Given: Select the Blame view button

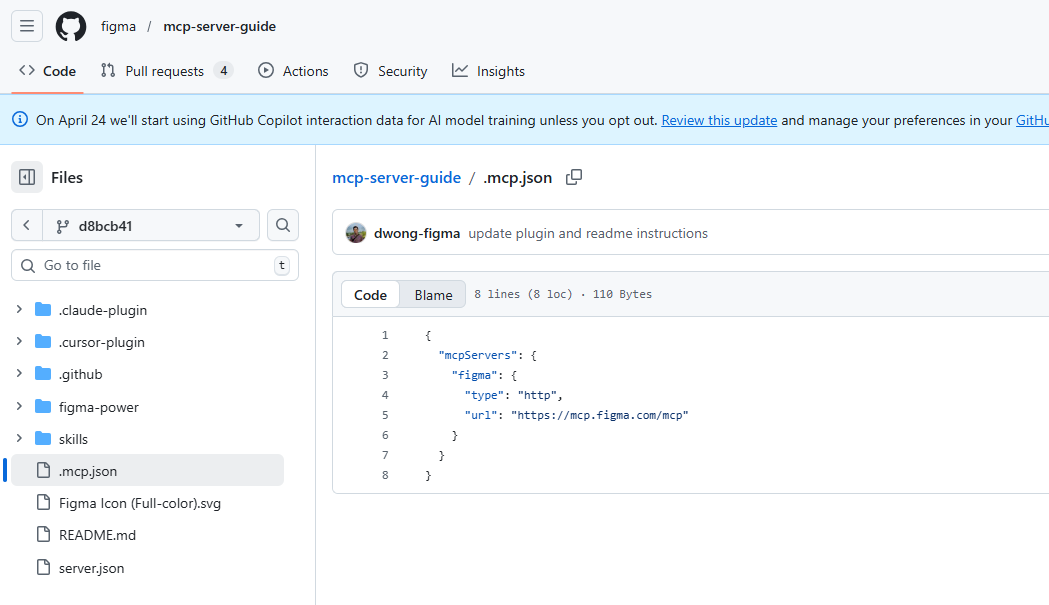Looking at the screenshot, I should (433, 294).
